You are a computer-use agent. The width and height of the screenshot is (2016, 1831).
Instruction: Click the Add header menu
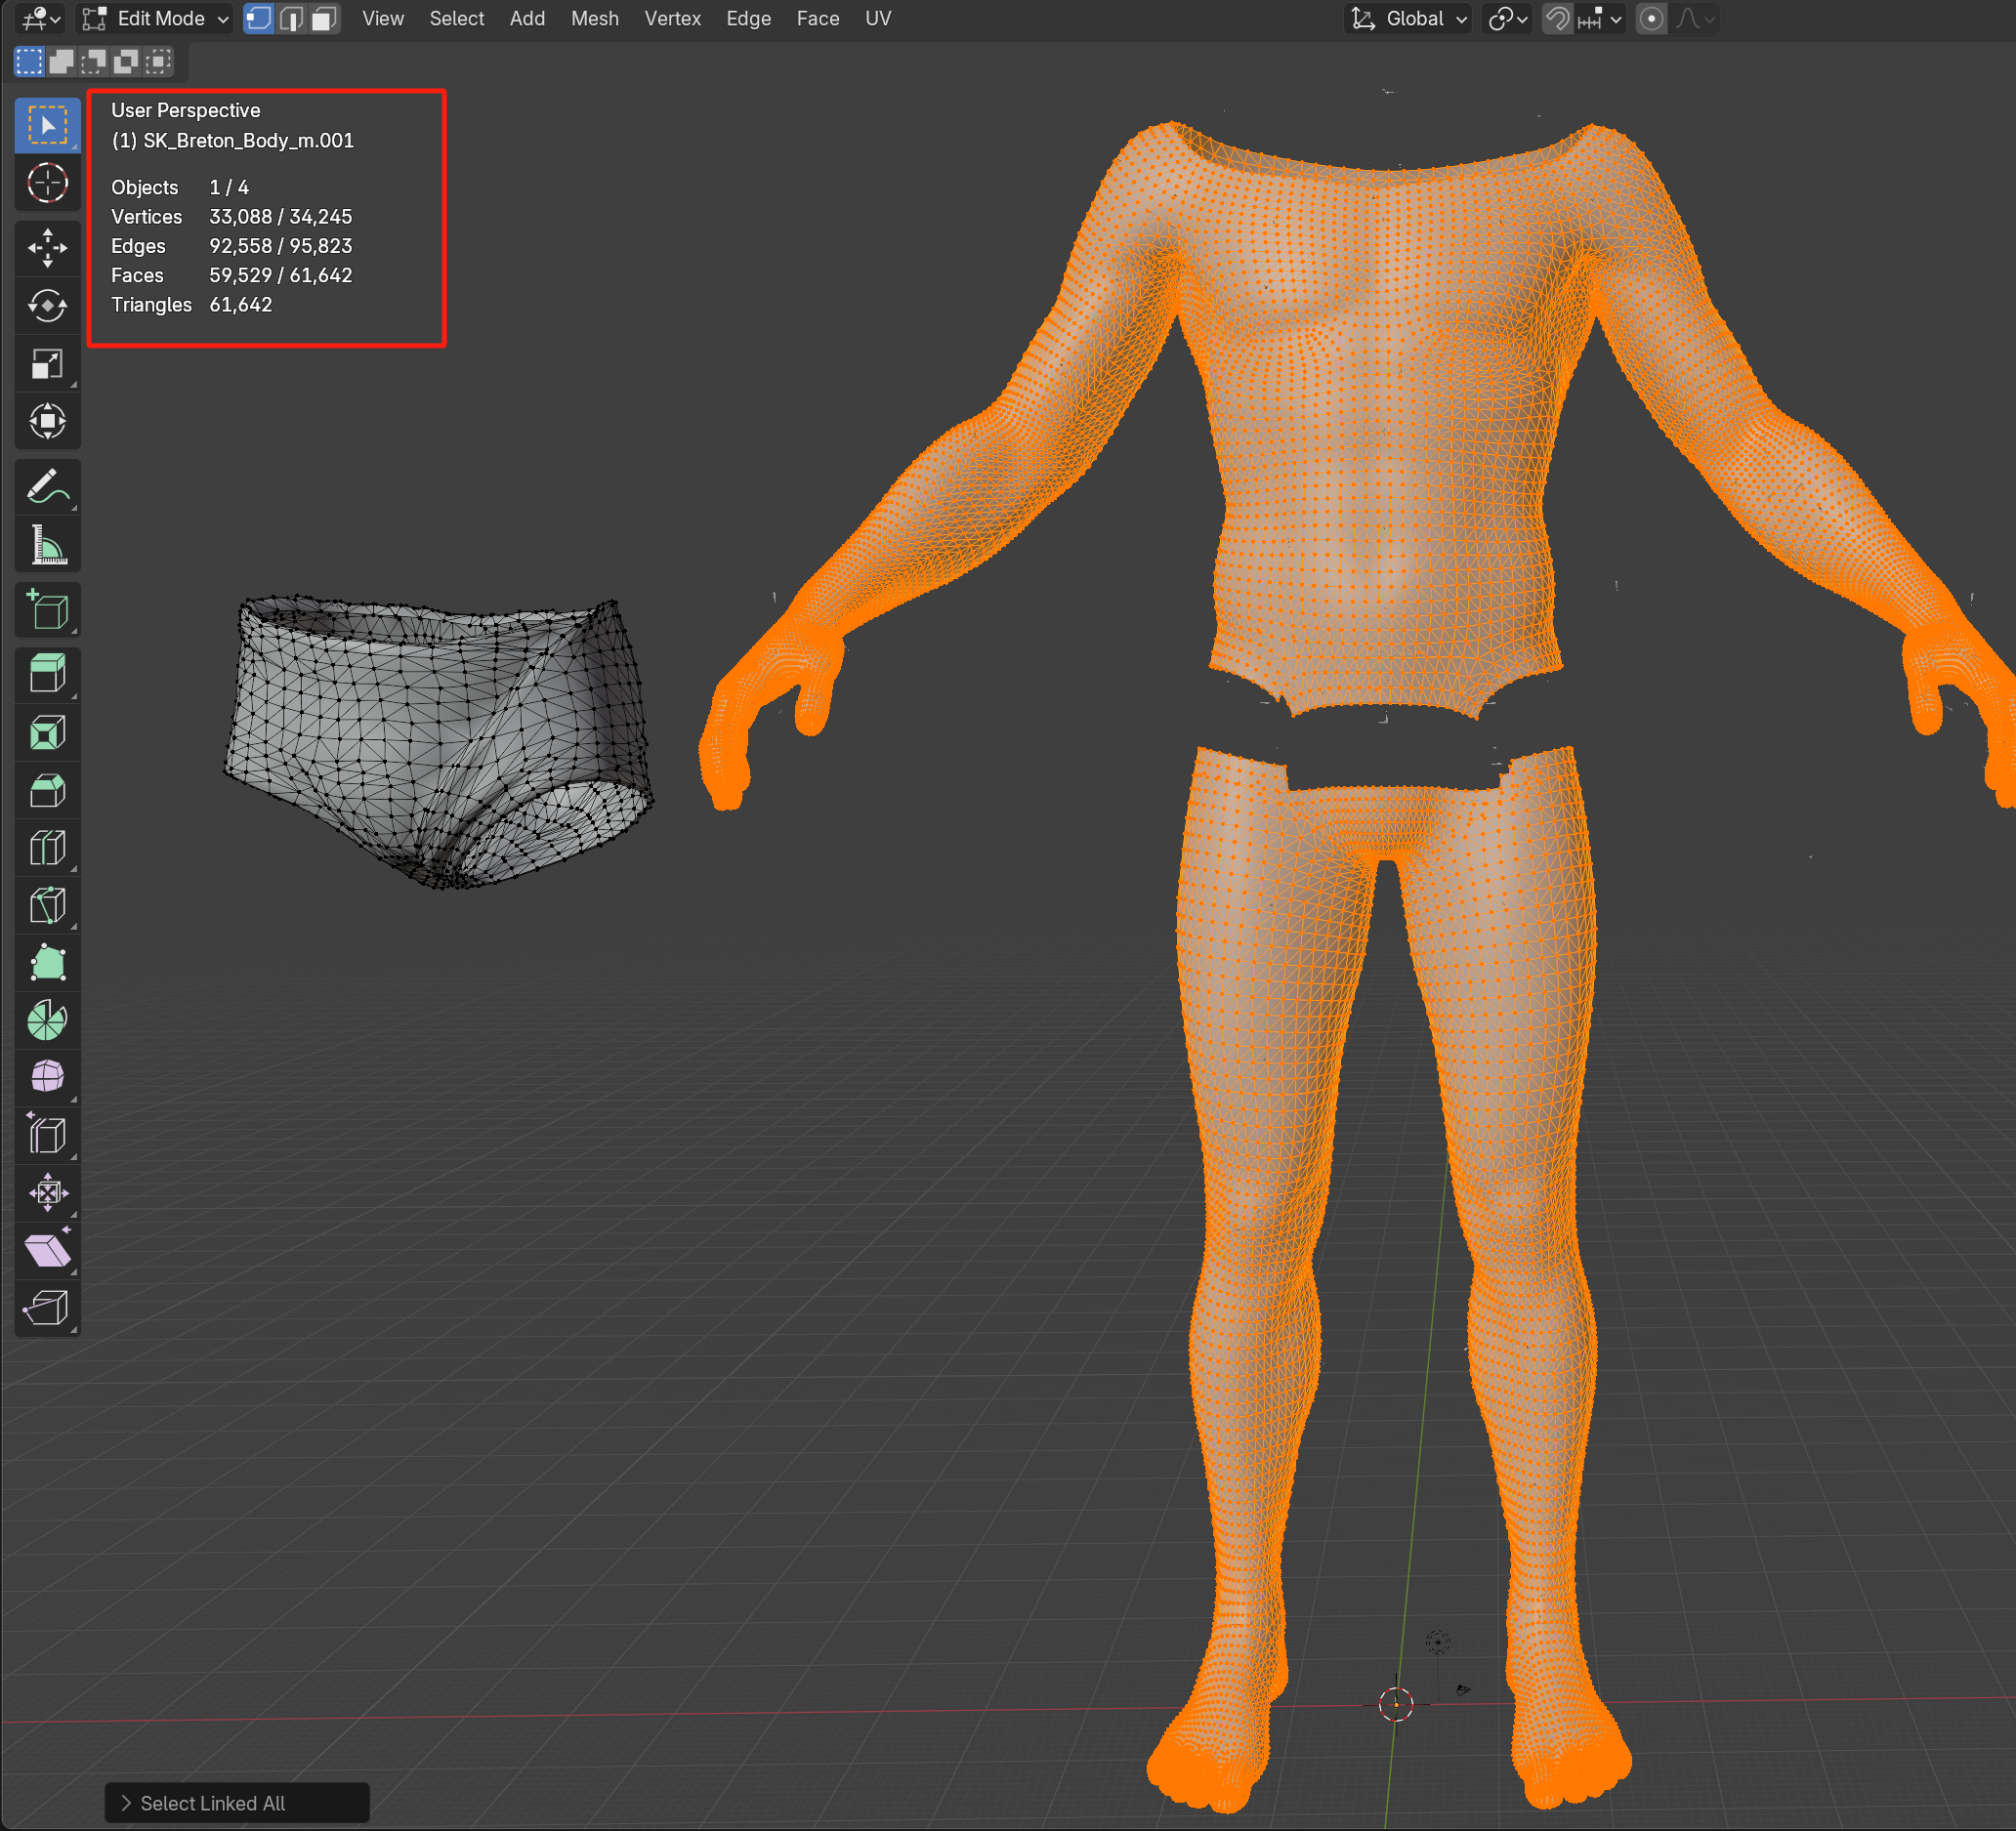527,19
